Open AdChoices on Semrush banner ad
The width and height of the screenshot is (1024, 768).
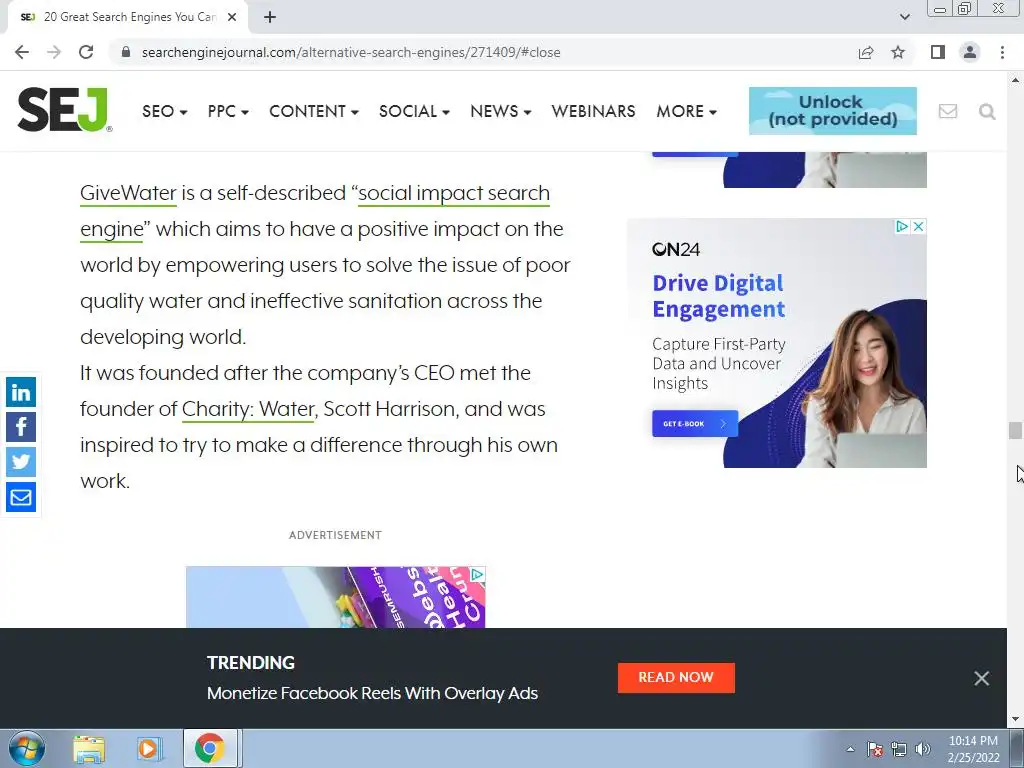coord(477,574)
